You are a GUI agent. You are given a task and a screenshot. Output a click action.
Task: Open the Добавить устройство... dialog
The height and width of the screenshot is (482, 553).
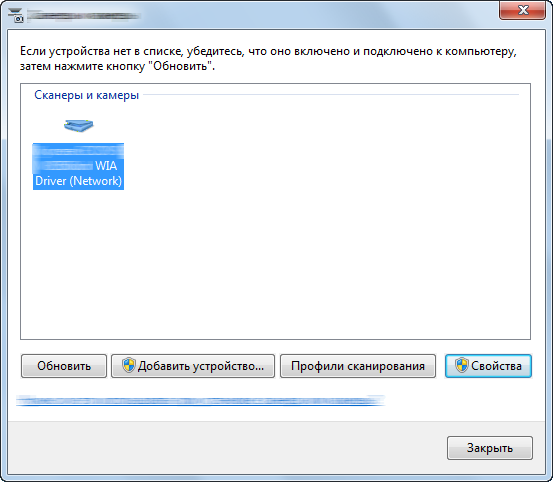pyautogui.click(x=193, y=366)
